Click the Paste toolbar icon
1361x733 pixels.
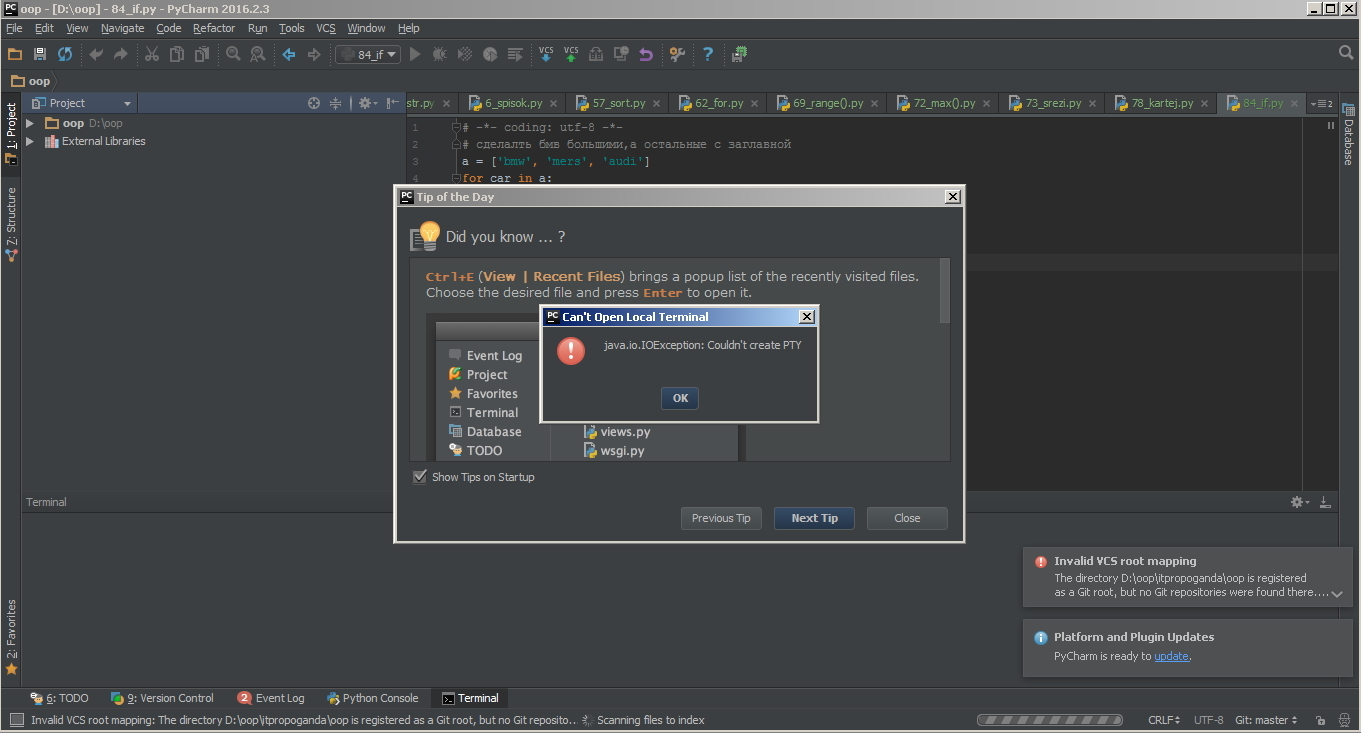click(x=201, y=54)
